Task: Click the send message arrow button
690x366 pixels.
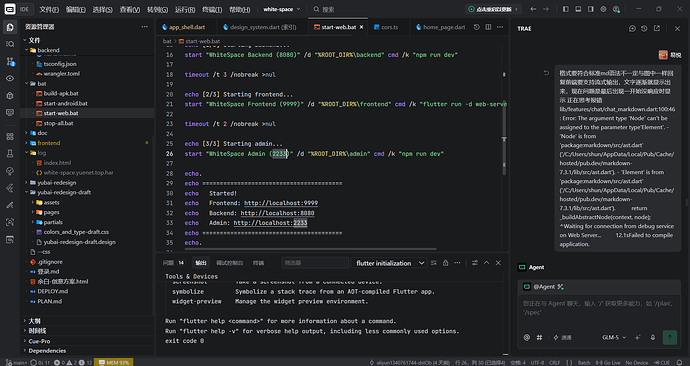Action: tap(670, 337)
